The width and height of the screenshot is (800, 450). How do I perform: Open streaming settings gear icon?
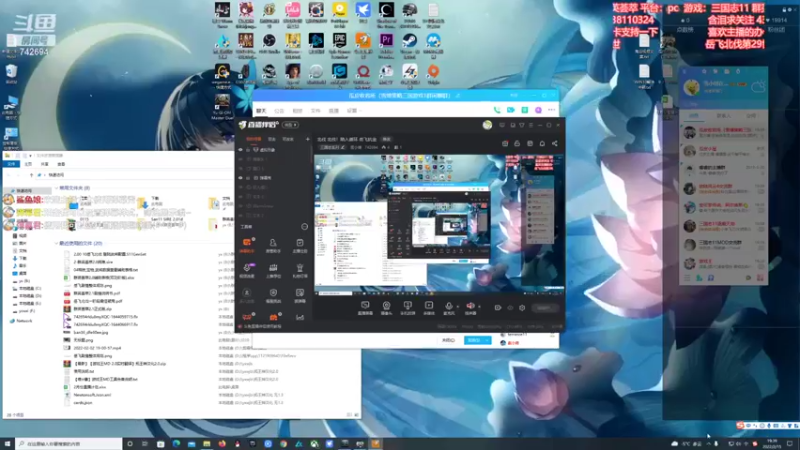click(x=522, y=308)
